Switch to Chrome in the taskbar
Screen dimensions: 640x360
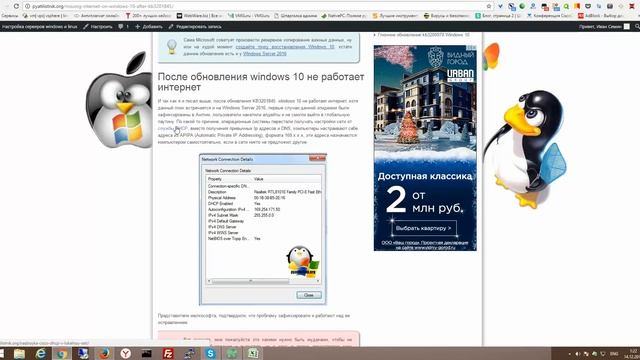[62, 353]
